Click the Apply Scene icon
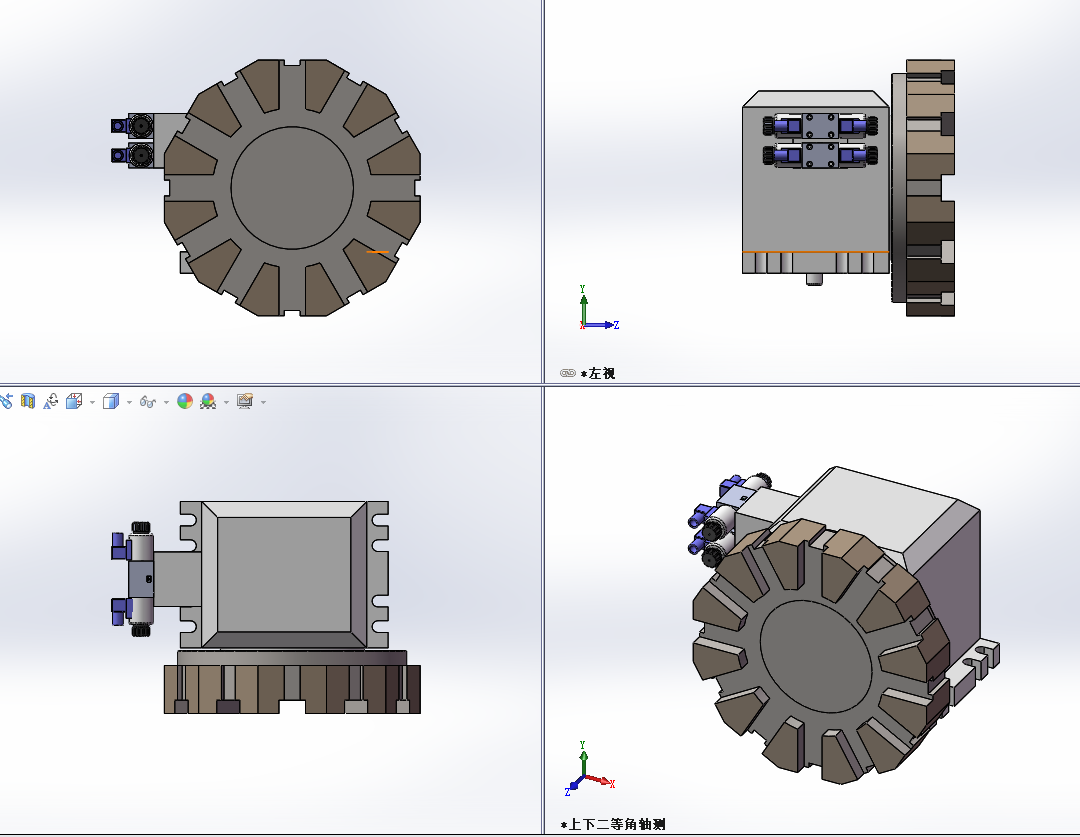The width and height of the screenshot is (1080, 837). click(208, 401)
